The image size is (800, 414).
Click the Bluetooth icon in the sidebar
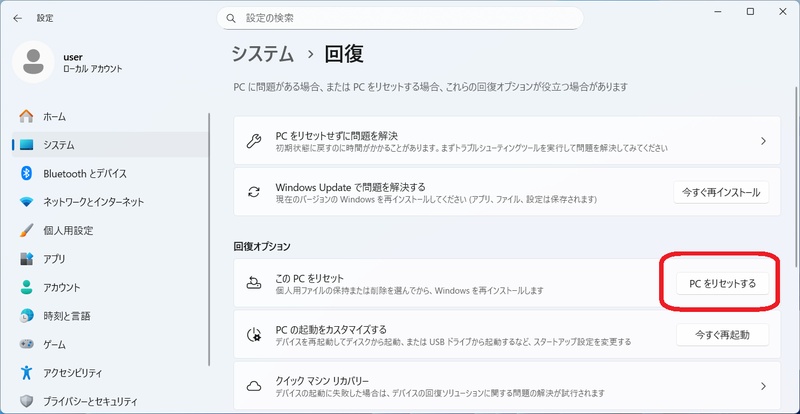(27, 174)
